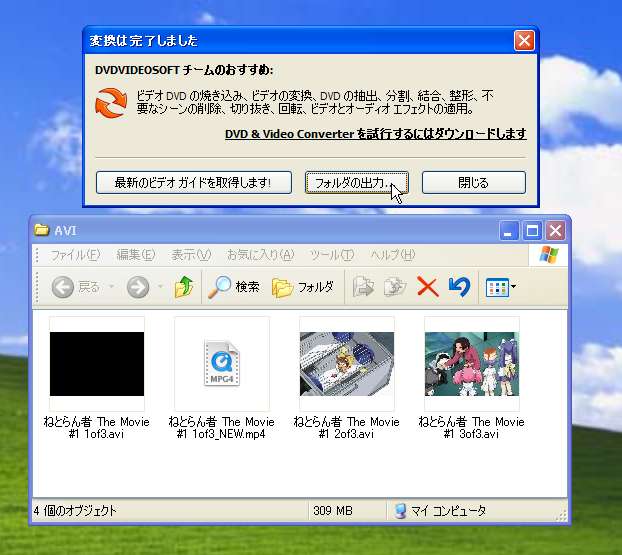The image size is (622, 555).
Task: Click the Forward arrow in AVI window
Action: click(x=138, y=287)
